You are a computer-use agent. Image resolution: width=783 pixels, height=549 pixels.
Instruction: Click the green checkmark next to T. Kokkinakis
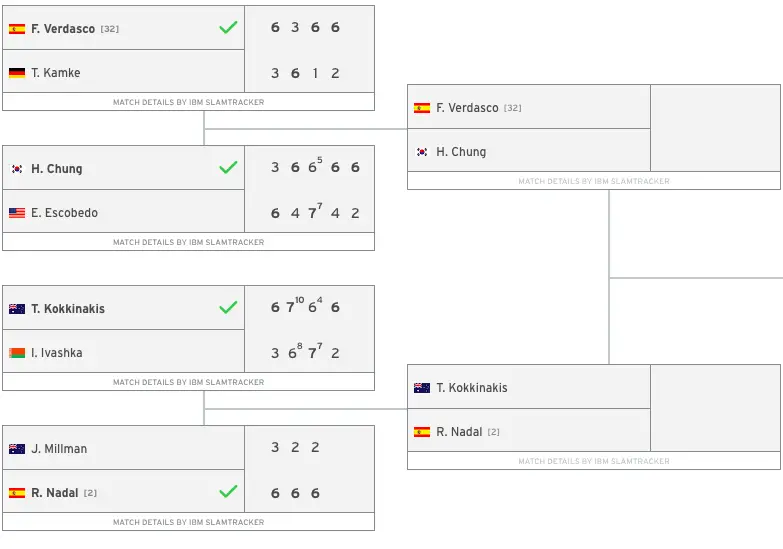coord(228,307)
